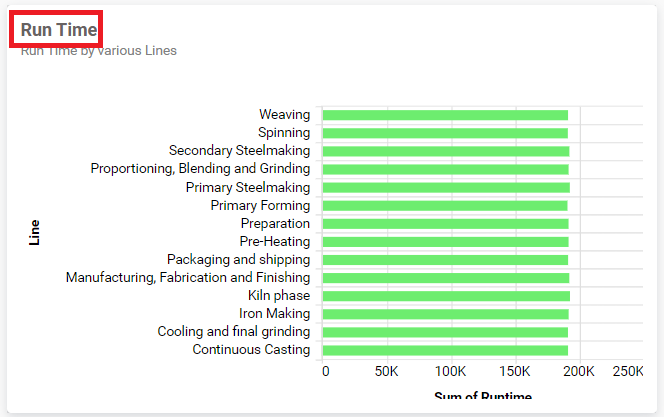
Task: Click the 100K x-axis tick label
Action: (451, 372)
